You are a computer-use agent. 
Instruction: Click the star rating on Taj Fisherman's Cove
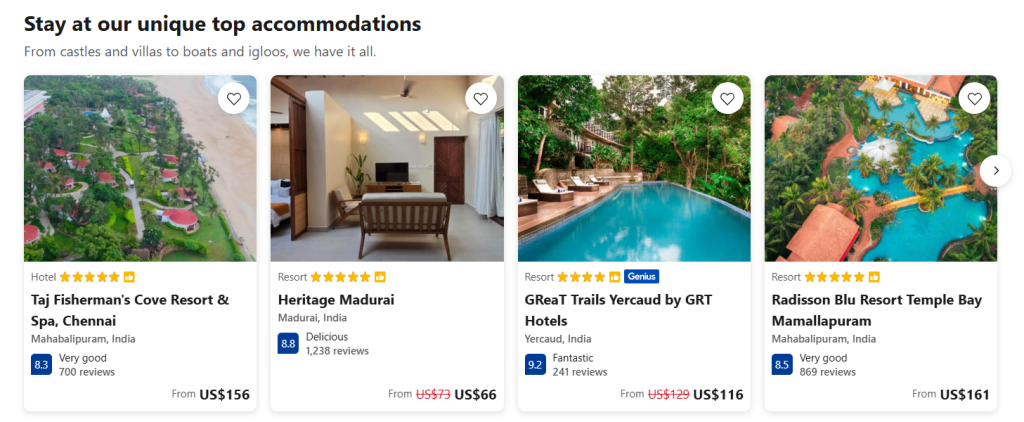[89, 277]
